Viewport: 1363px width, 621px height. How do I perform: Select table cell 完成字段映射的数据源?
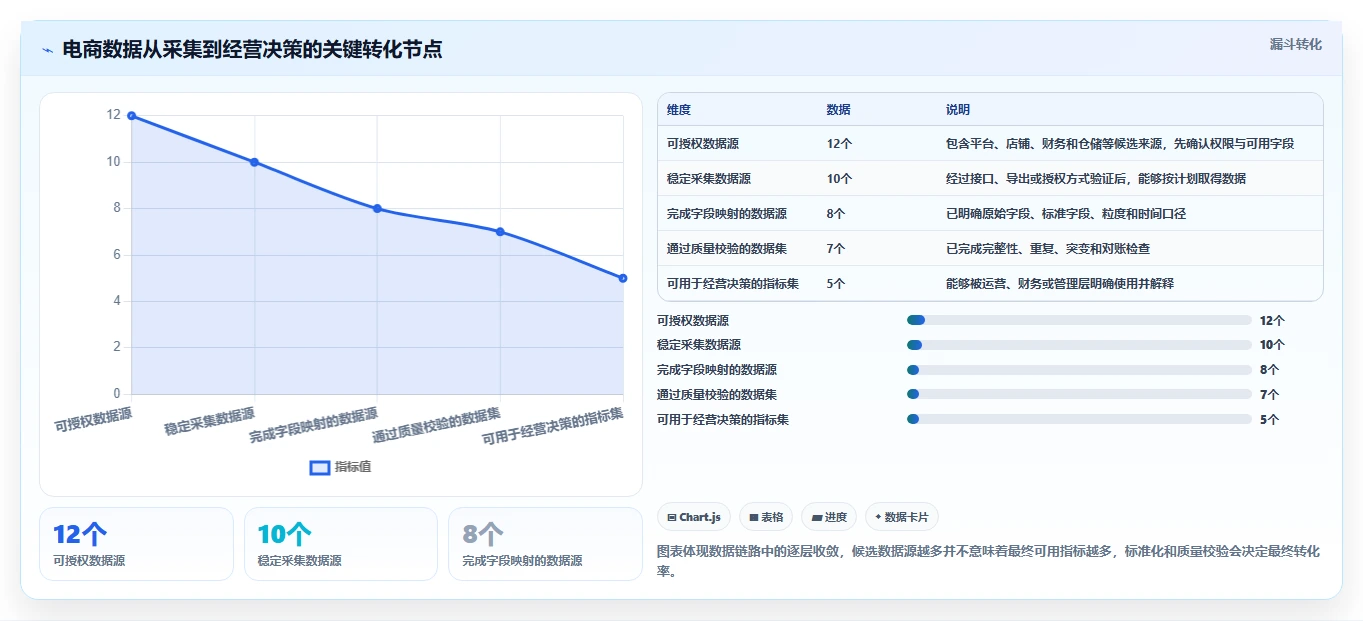[727, 214]
